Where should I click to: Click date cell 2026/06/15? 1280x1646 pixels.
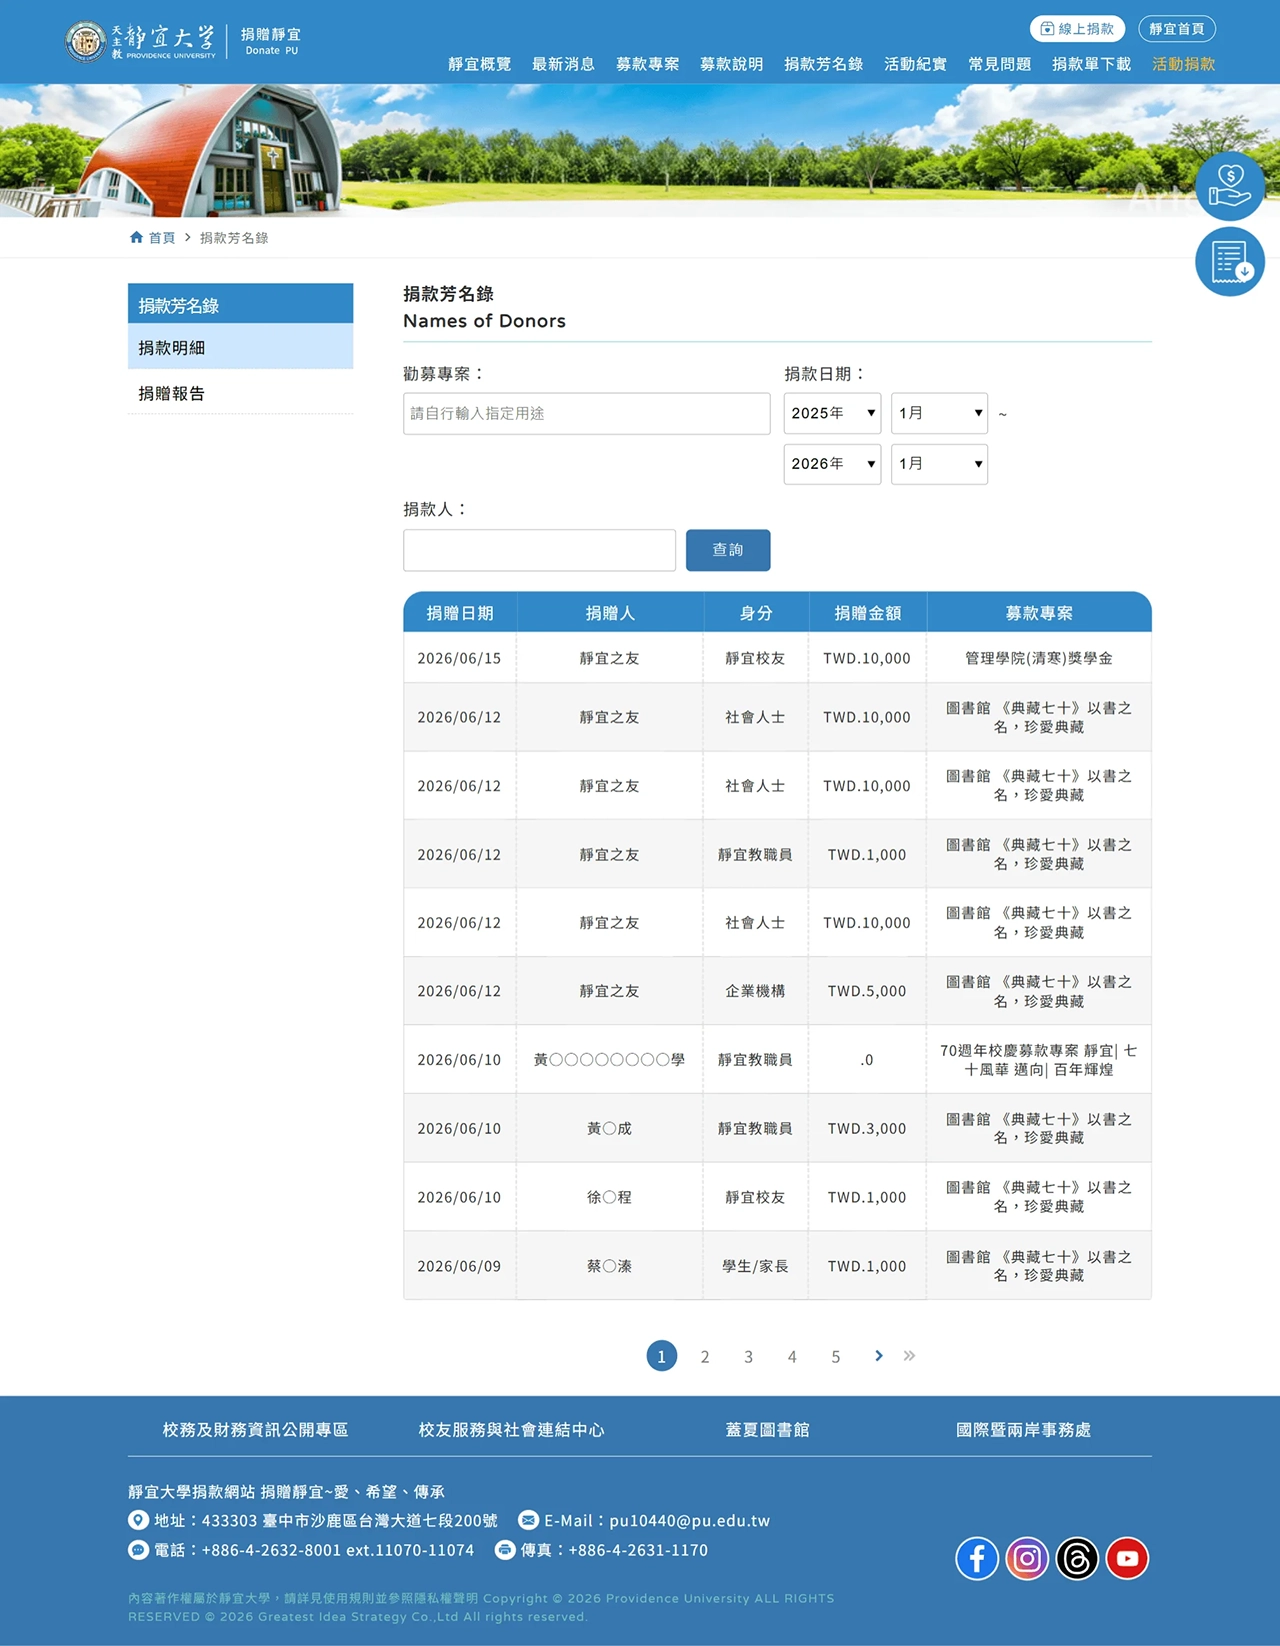(x=459, y=658)
